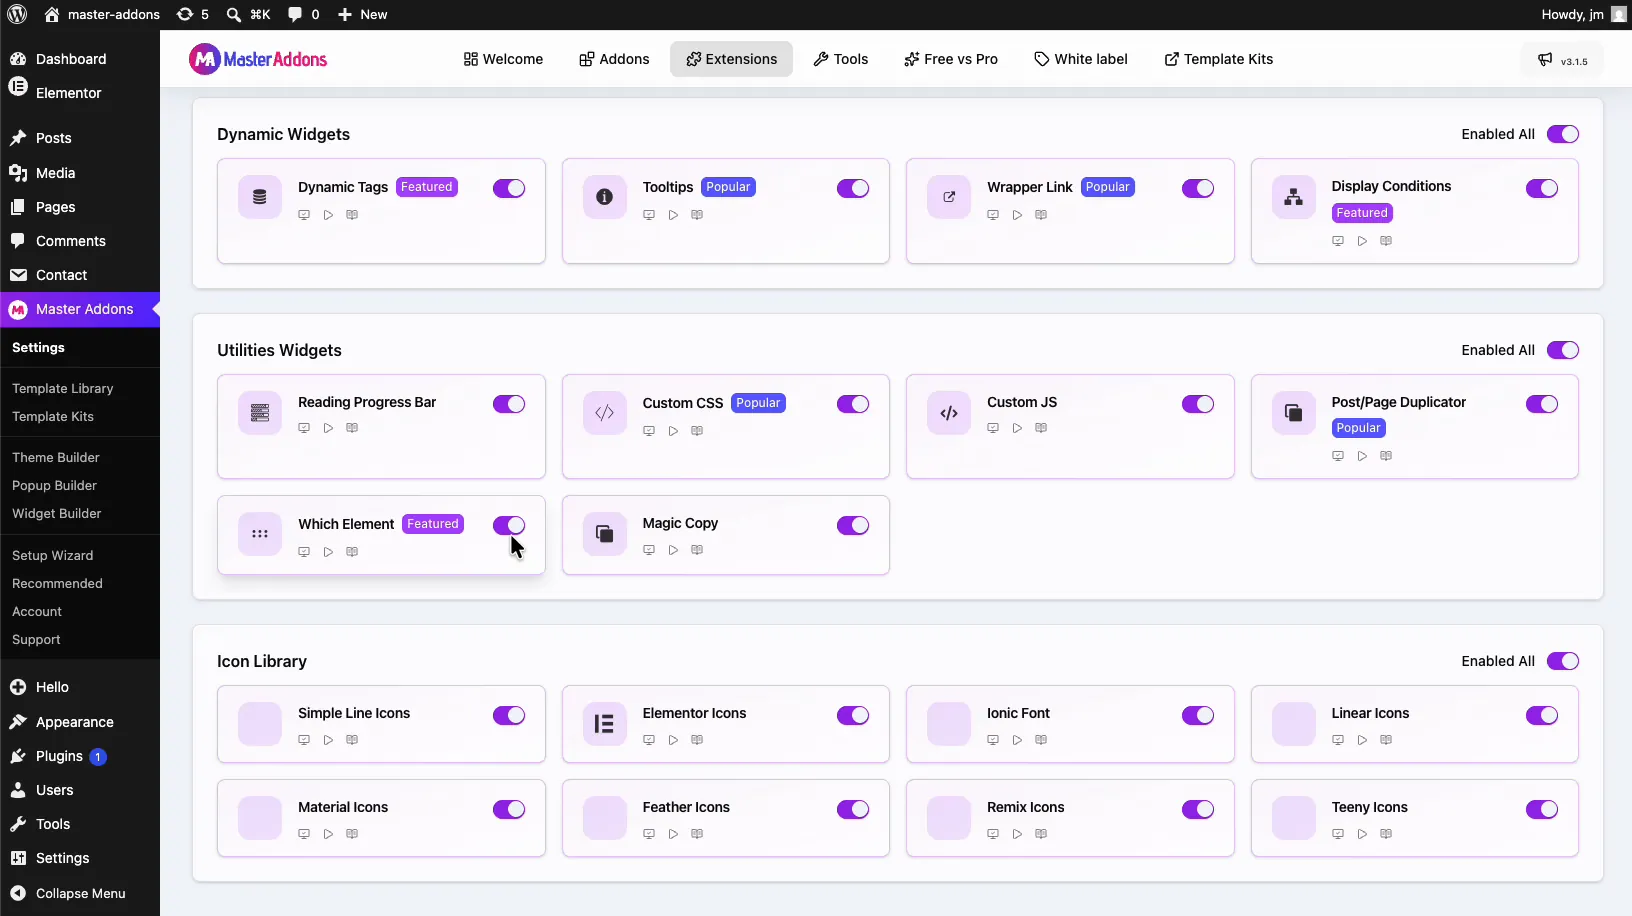Open Template Library submenu link
The image size is (1632, 916).
62,388
